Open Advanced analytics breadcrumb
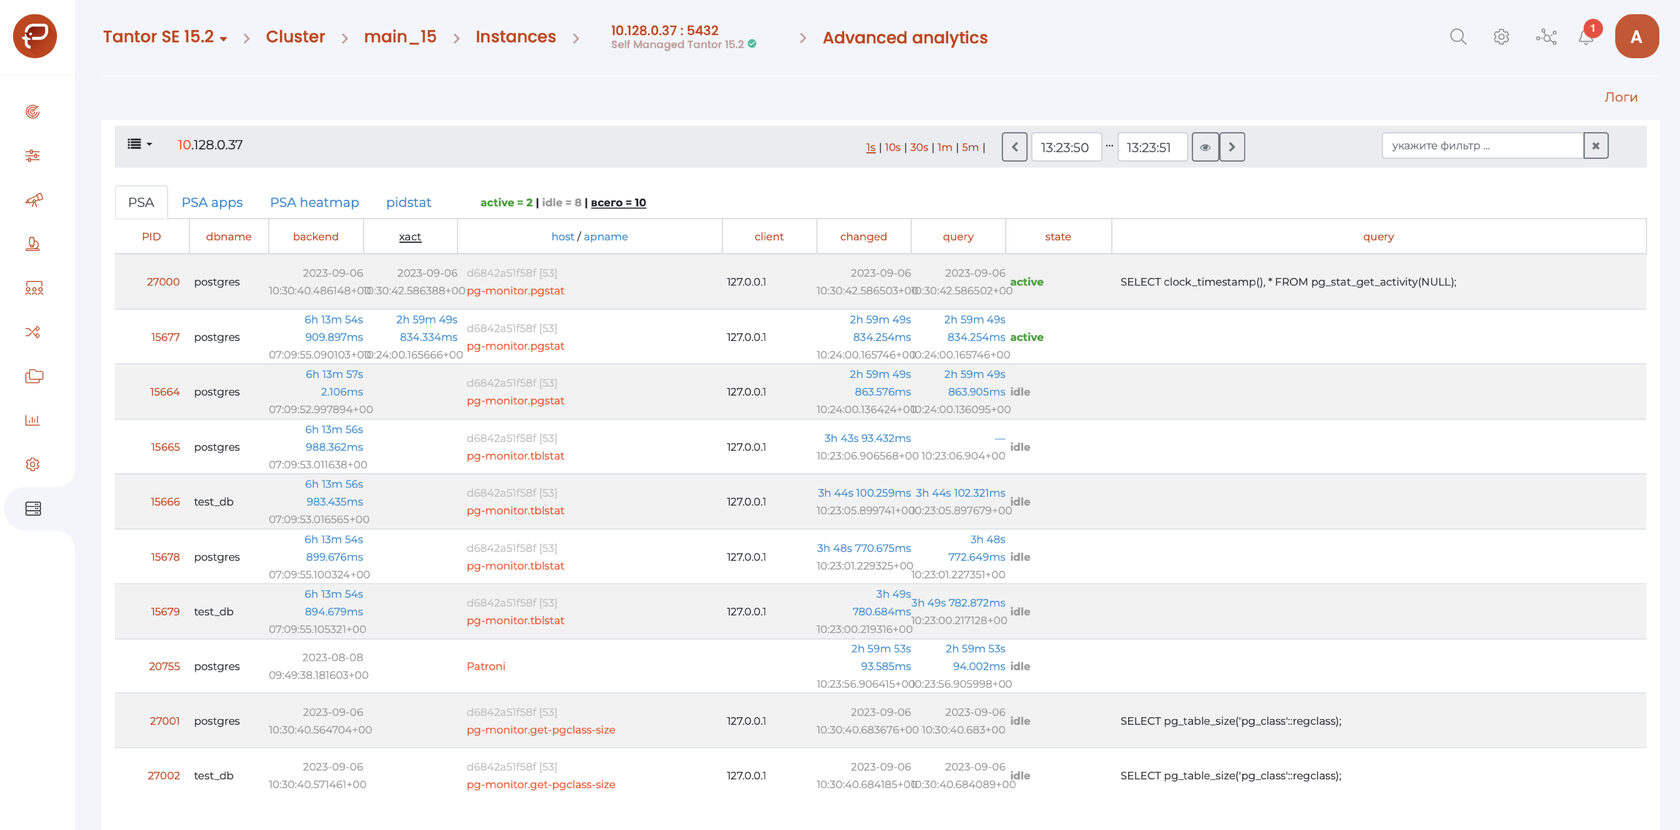This screenshot has height=830, width=1680. tap(905, 38)
